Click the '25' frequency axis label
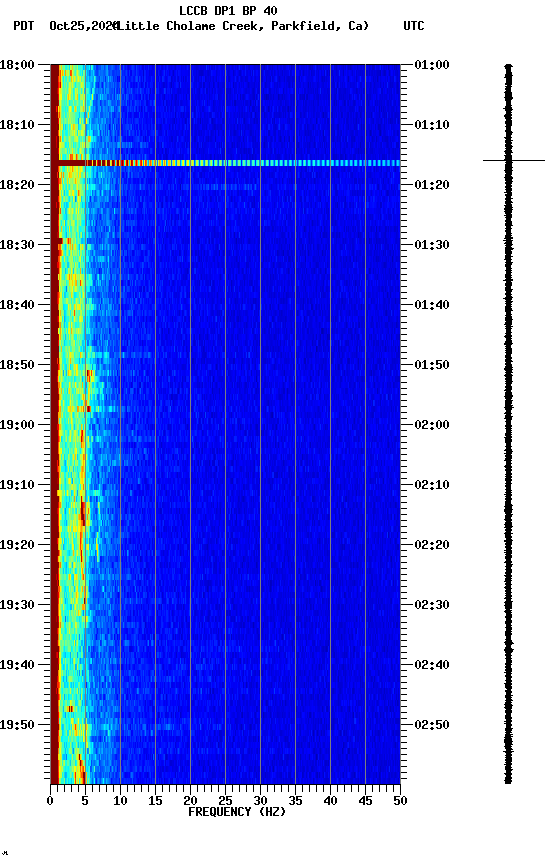The width and height of the screenshot is (552, 864). pos(225,801)
